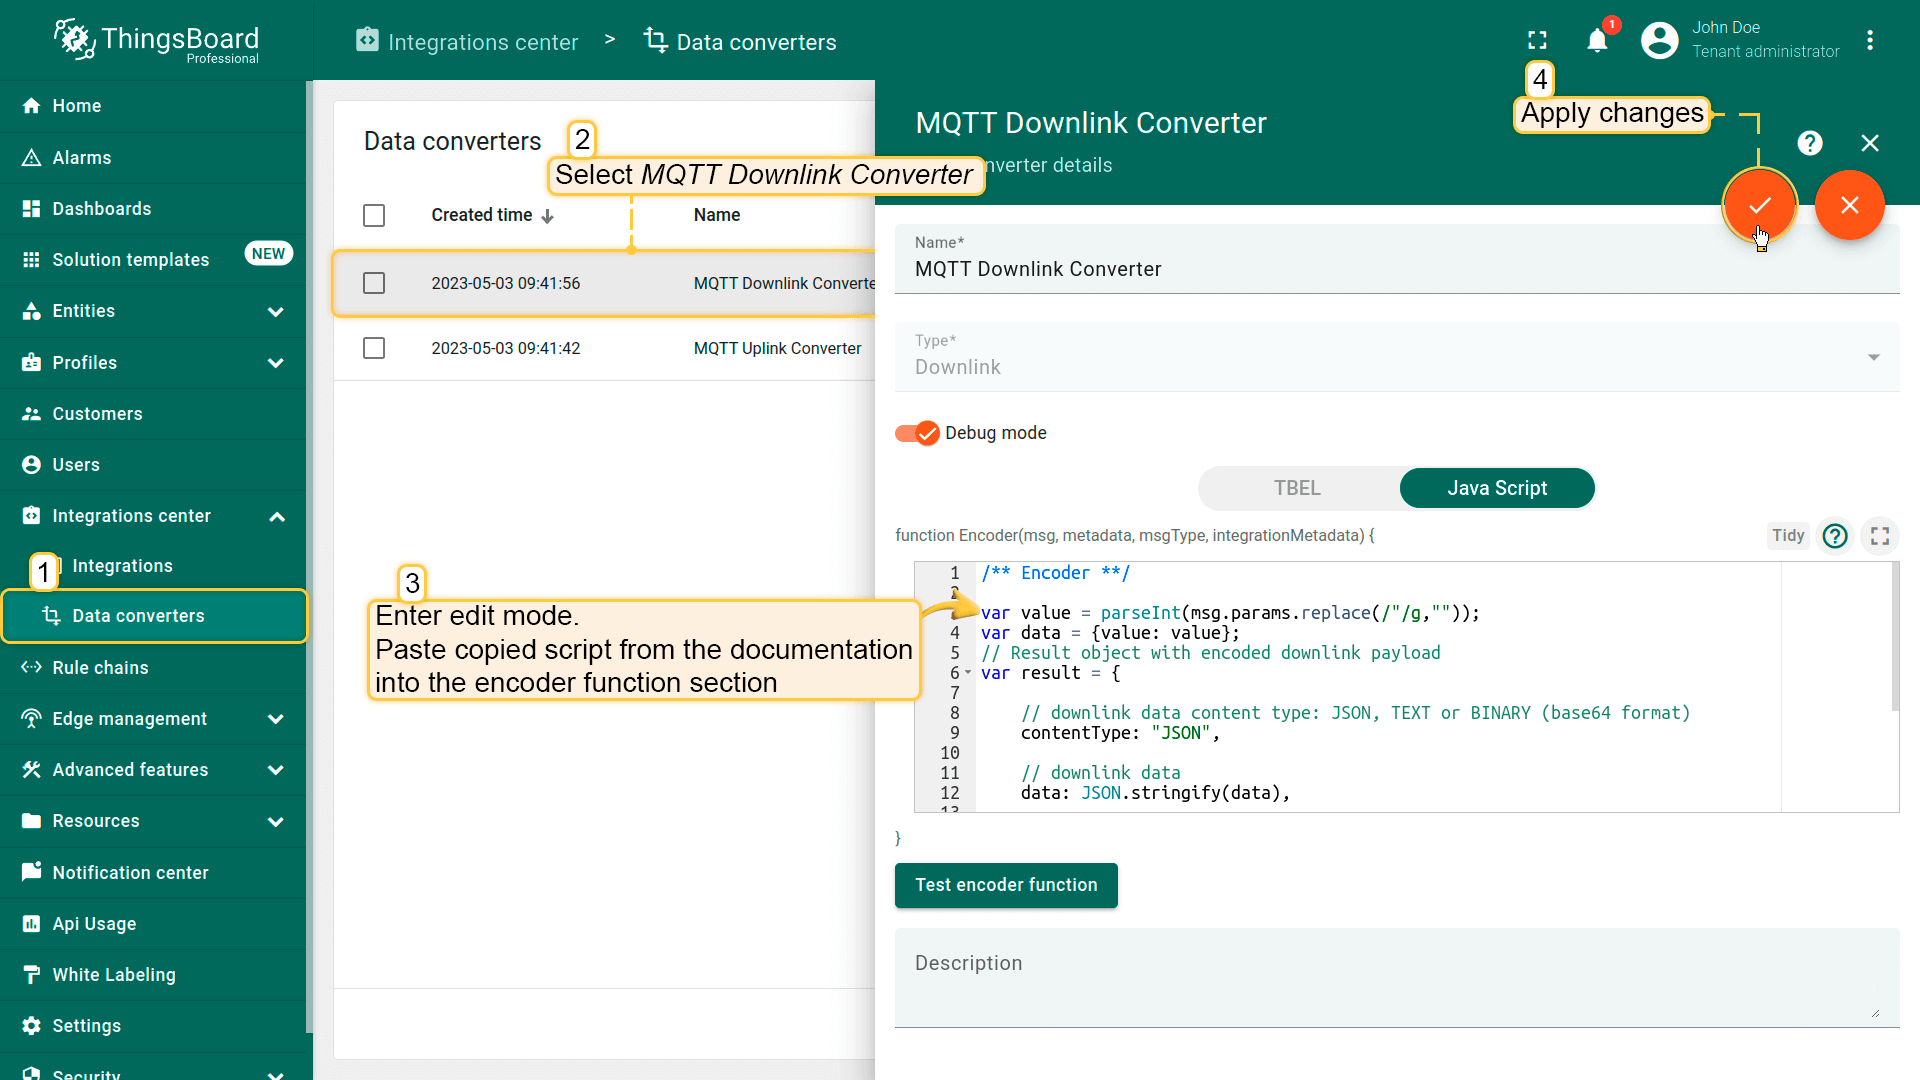This screenshot has height=1080, width=1920.
Task: Click the Tidy code button
Action: pos(1787,536)
